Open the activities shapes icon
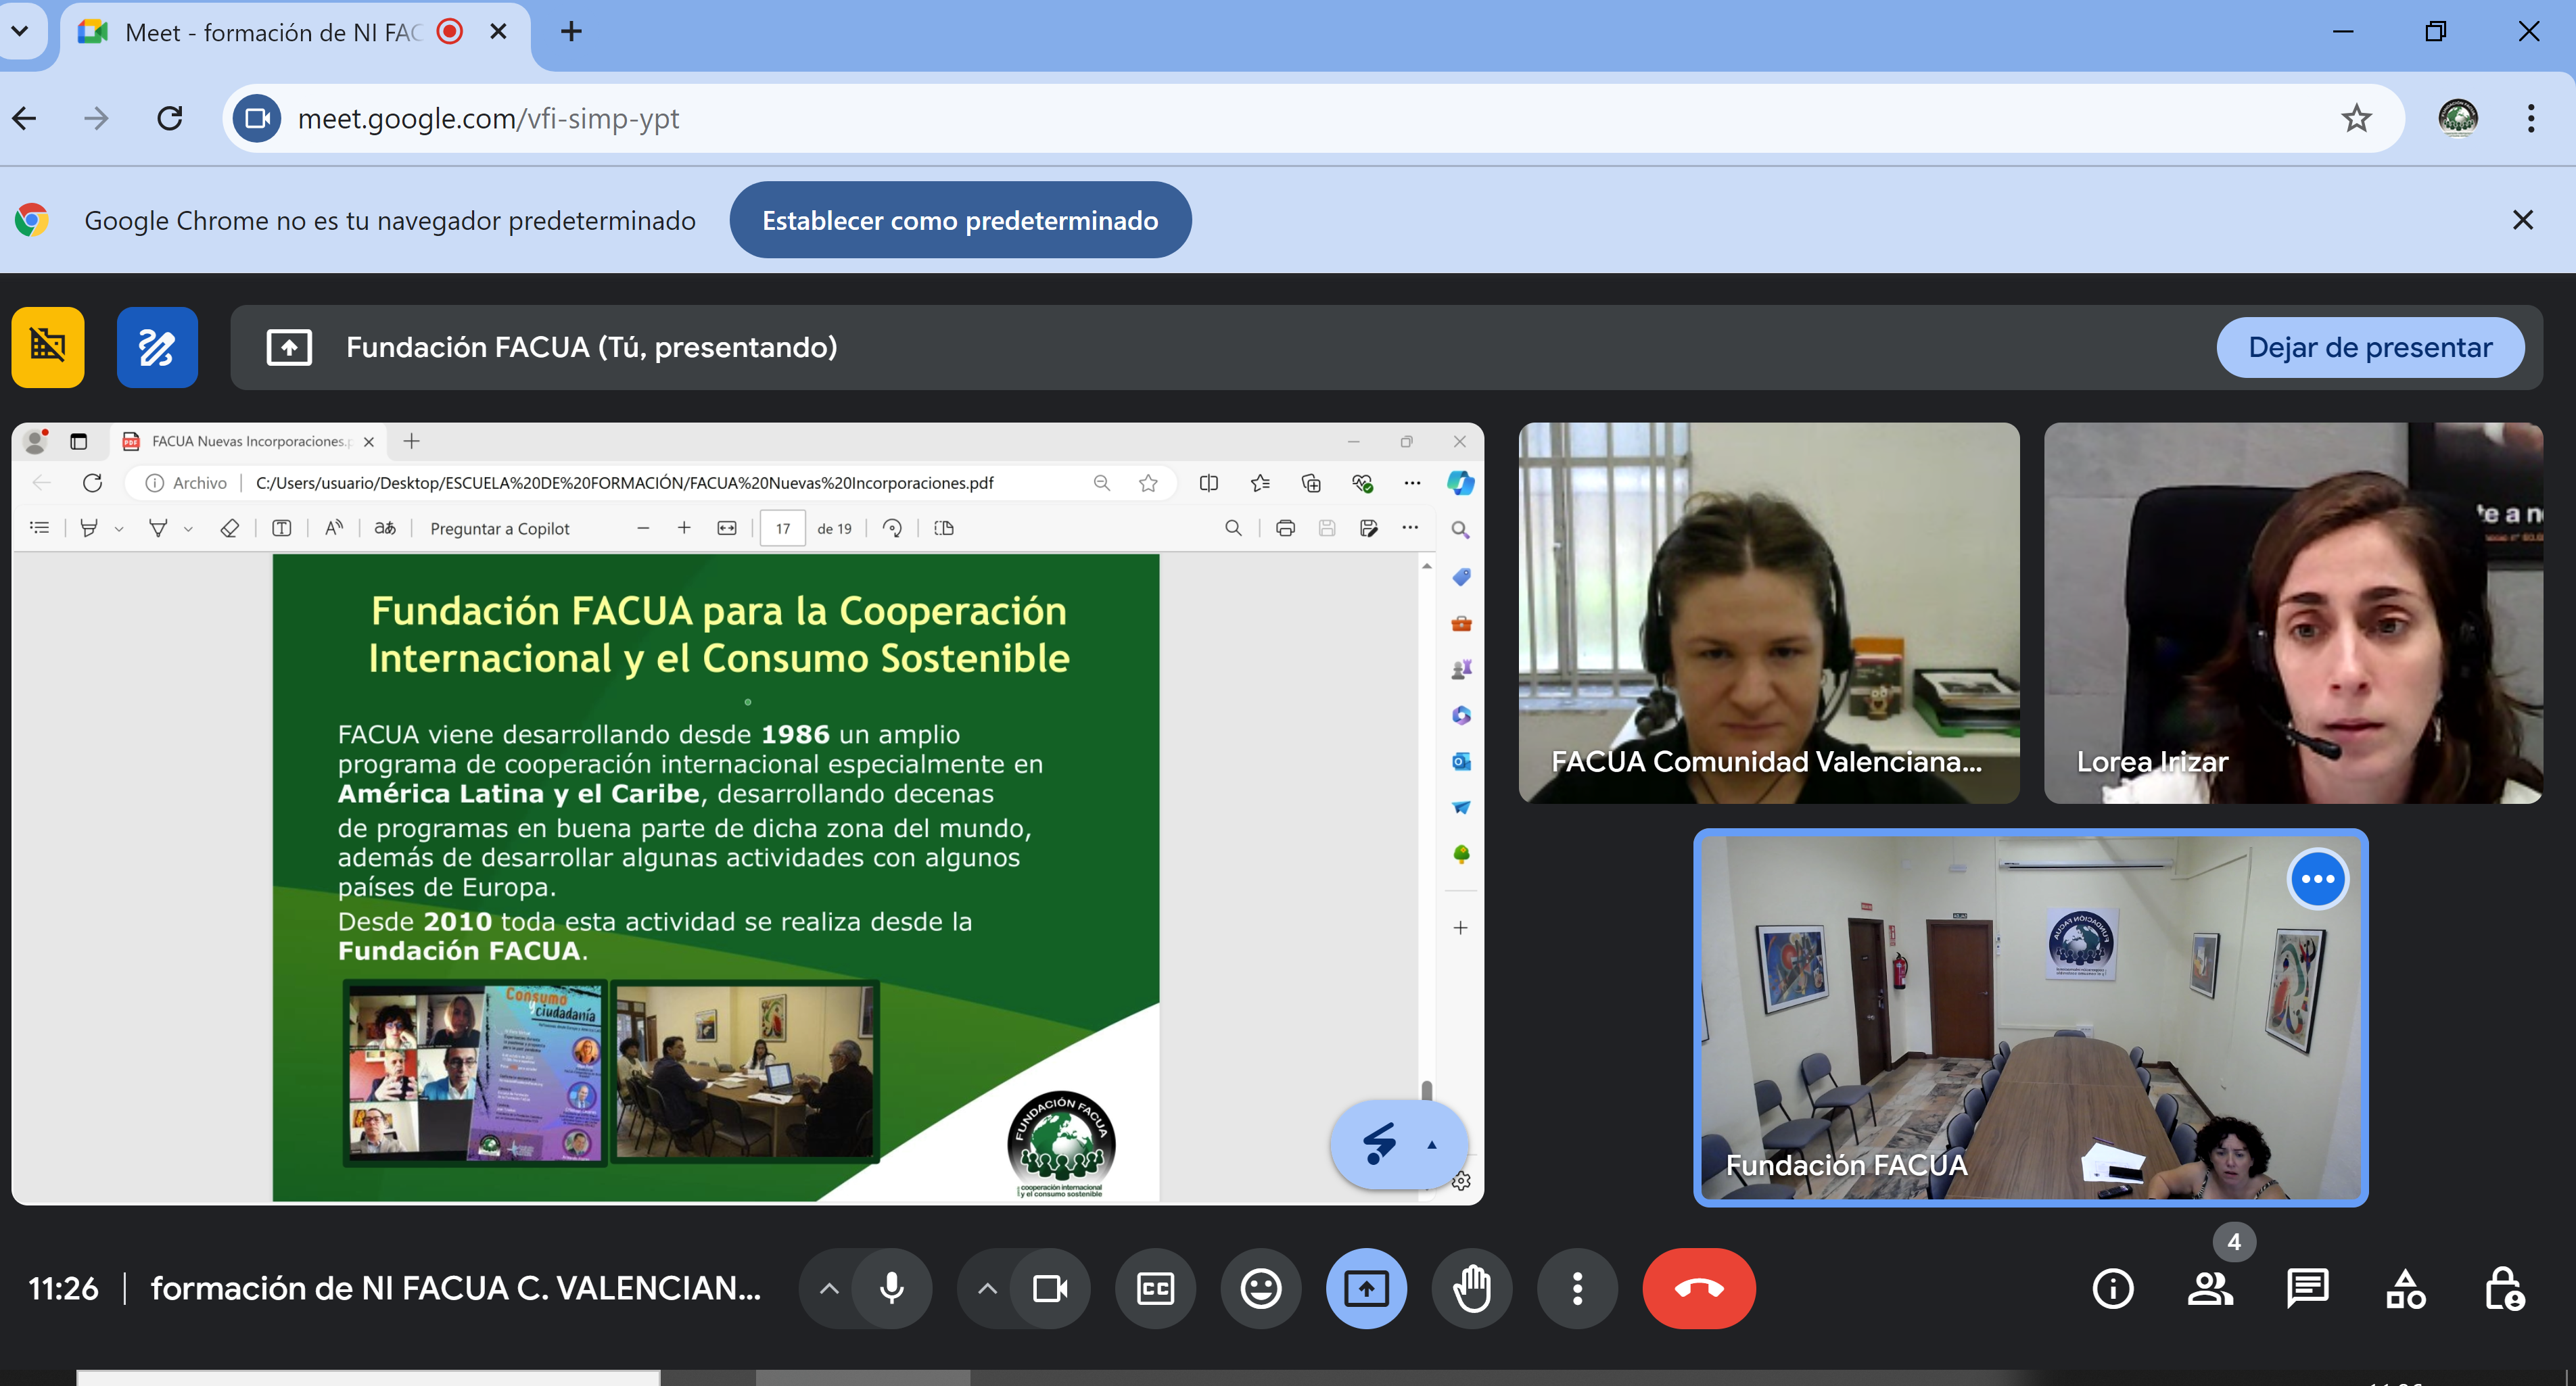The image size is (2576, 1386). 2405,1288
